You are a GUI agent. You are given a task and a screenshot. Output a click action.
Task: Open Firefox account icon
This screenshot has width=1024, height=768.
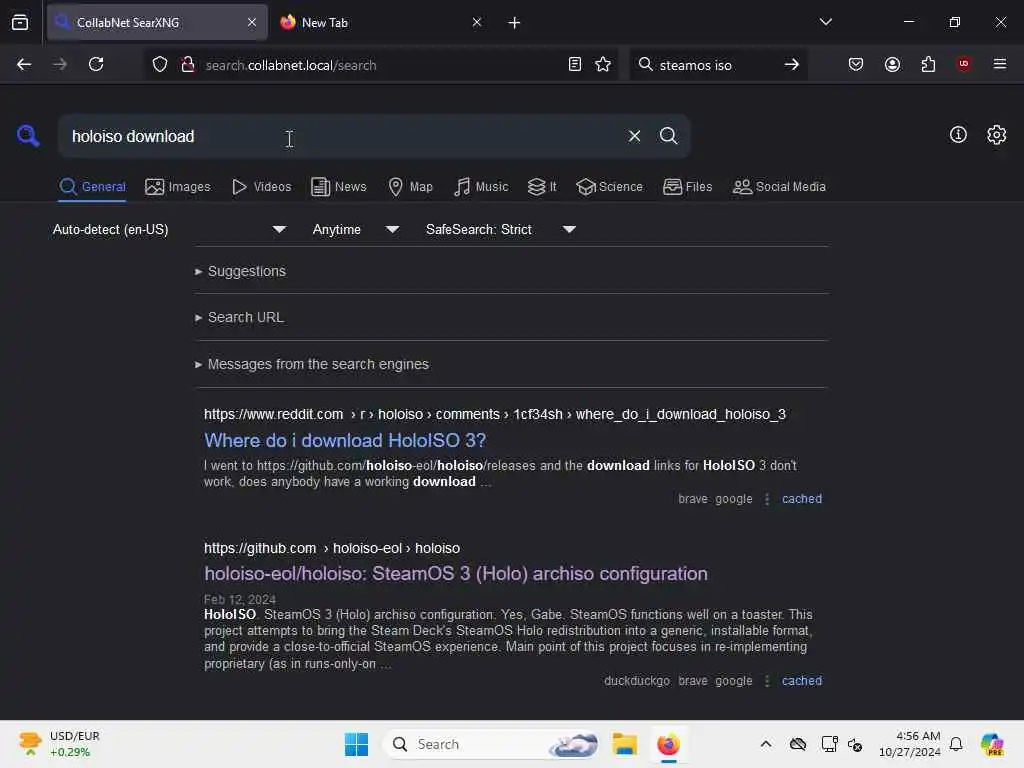click(x=892, y=65)
